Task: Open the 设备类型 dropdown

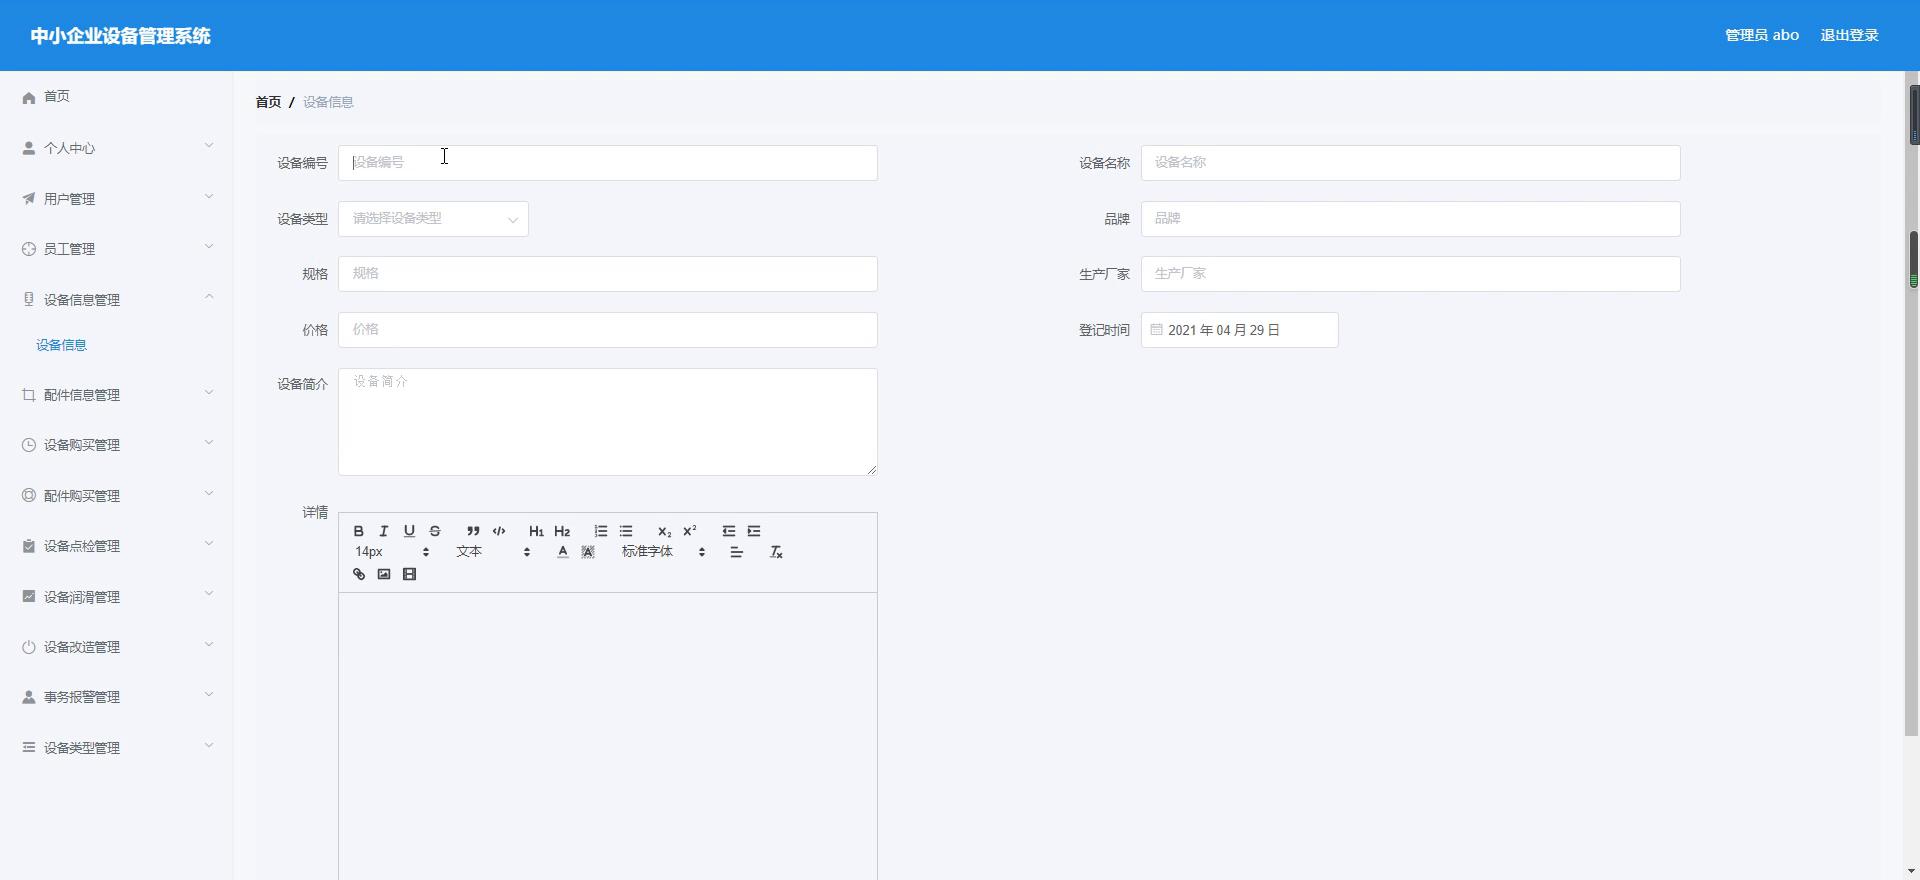Action: pyautogui.click(x=433, y=219)
